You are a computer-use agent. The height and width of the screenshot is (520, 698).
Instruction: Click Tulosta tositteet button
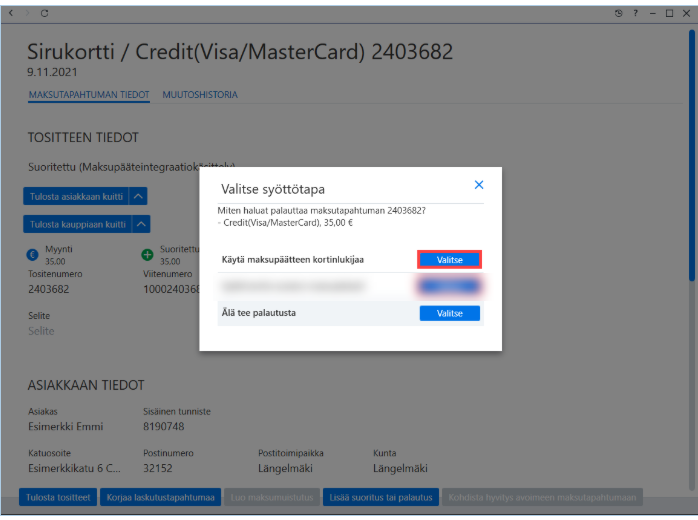(58, 497)
